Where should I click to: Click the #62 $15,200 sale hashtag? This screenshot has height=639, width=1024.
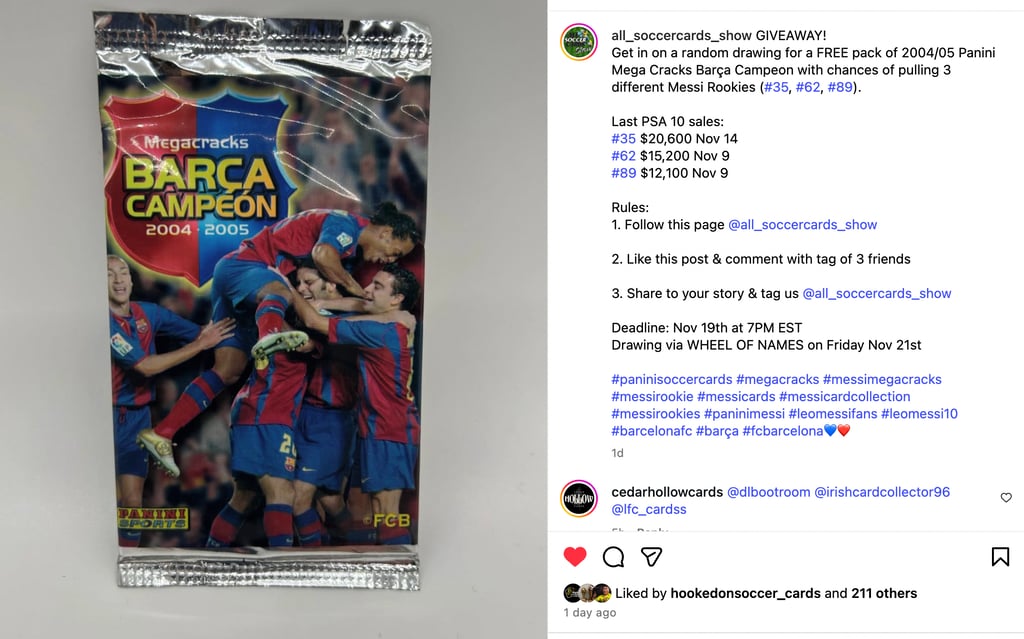623,156
